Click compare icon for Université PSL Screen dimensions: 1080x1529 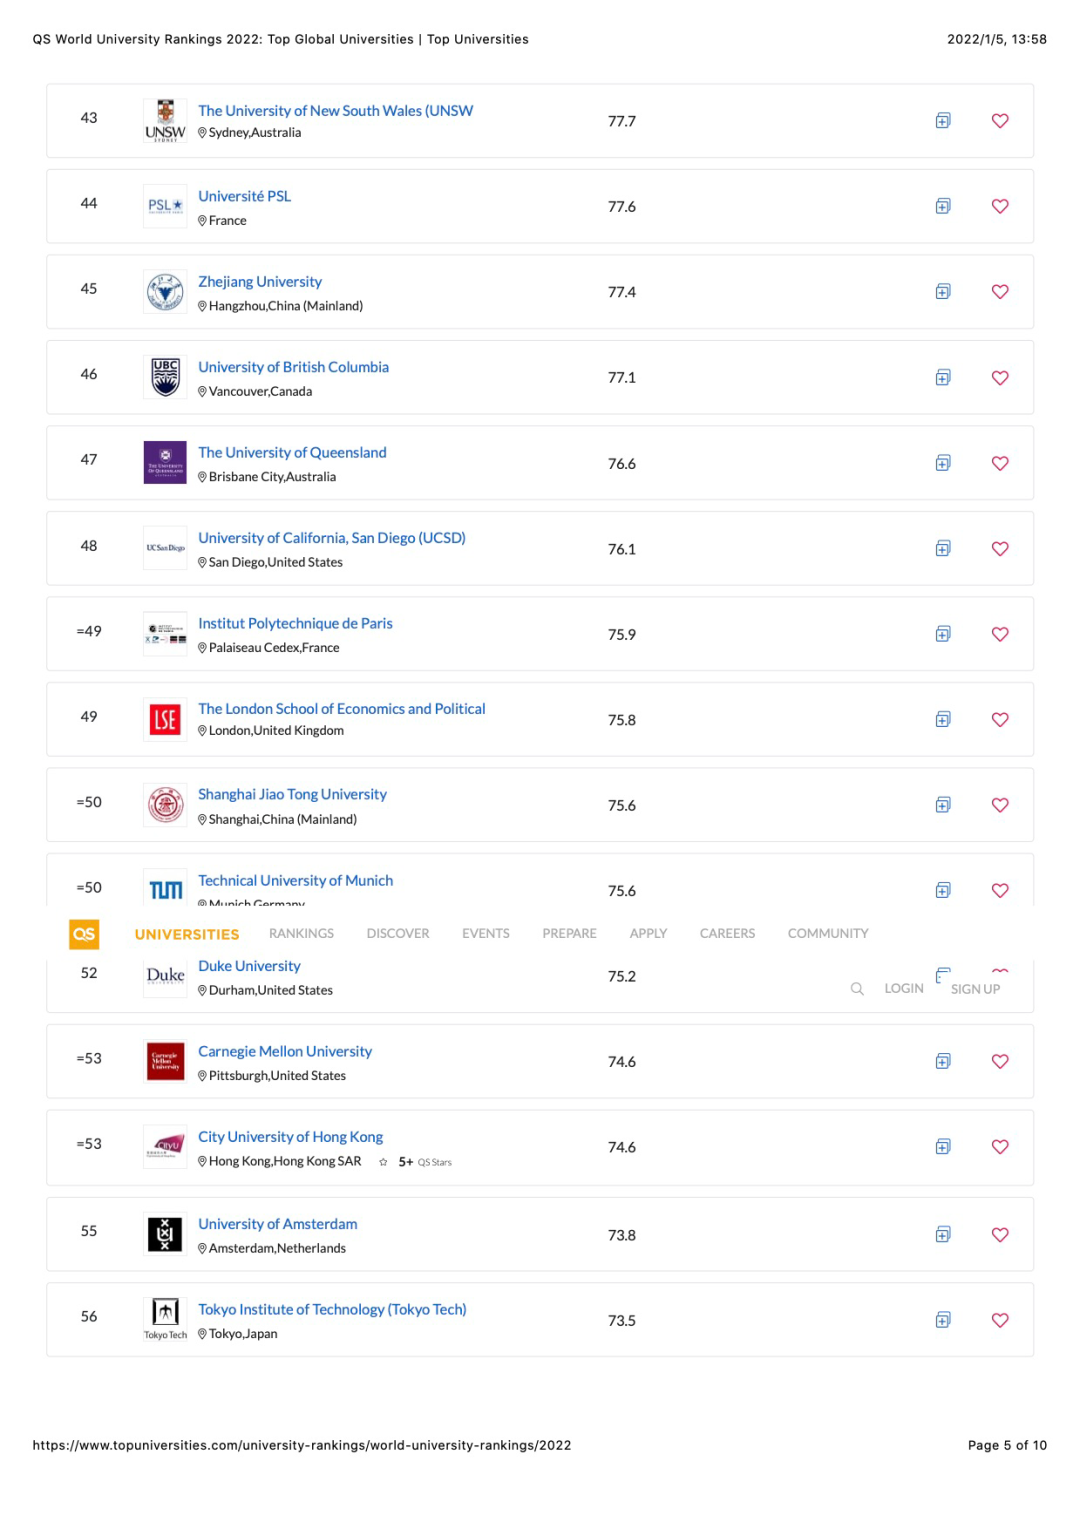point(943,206)
